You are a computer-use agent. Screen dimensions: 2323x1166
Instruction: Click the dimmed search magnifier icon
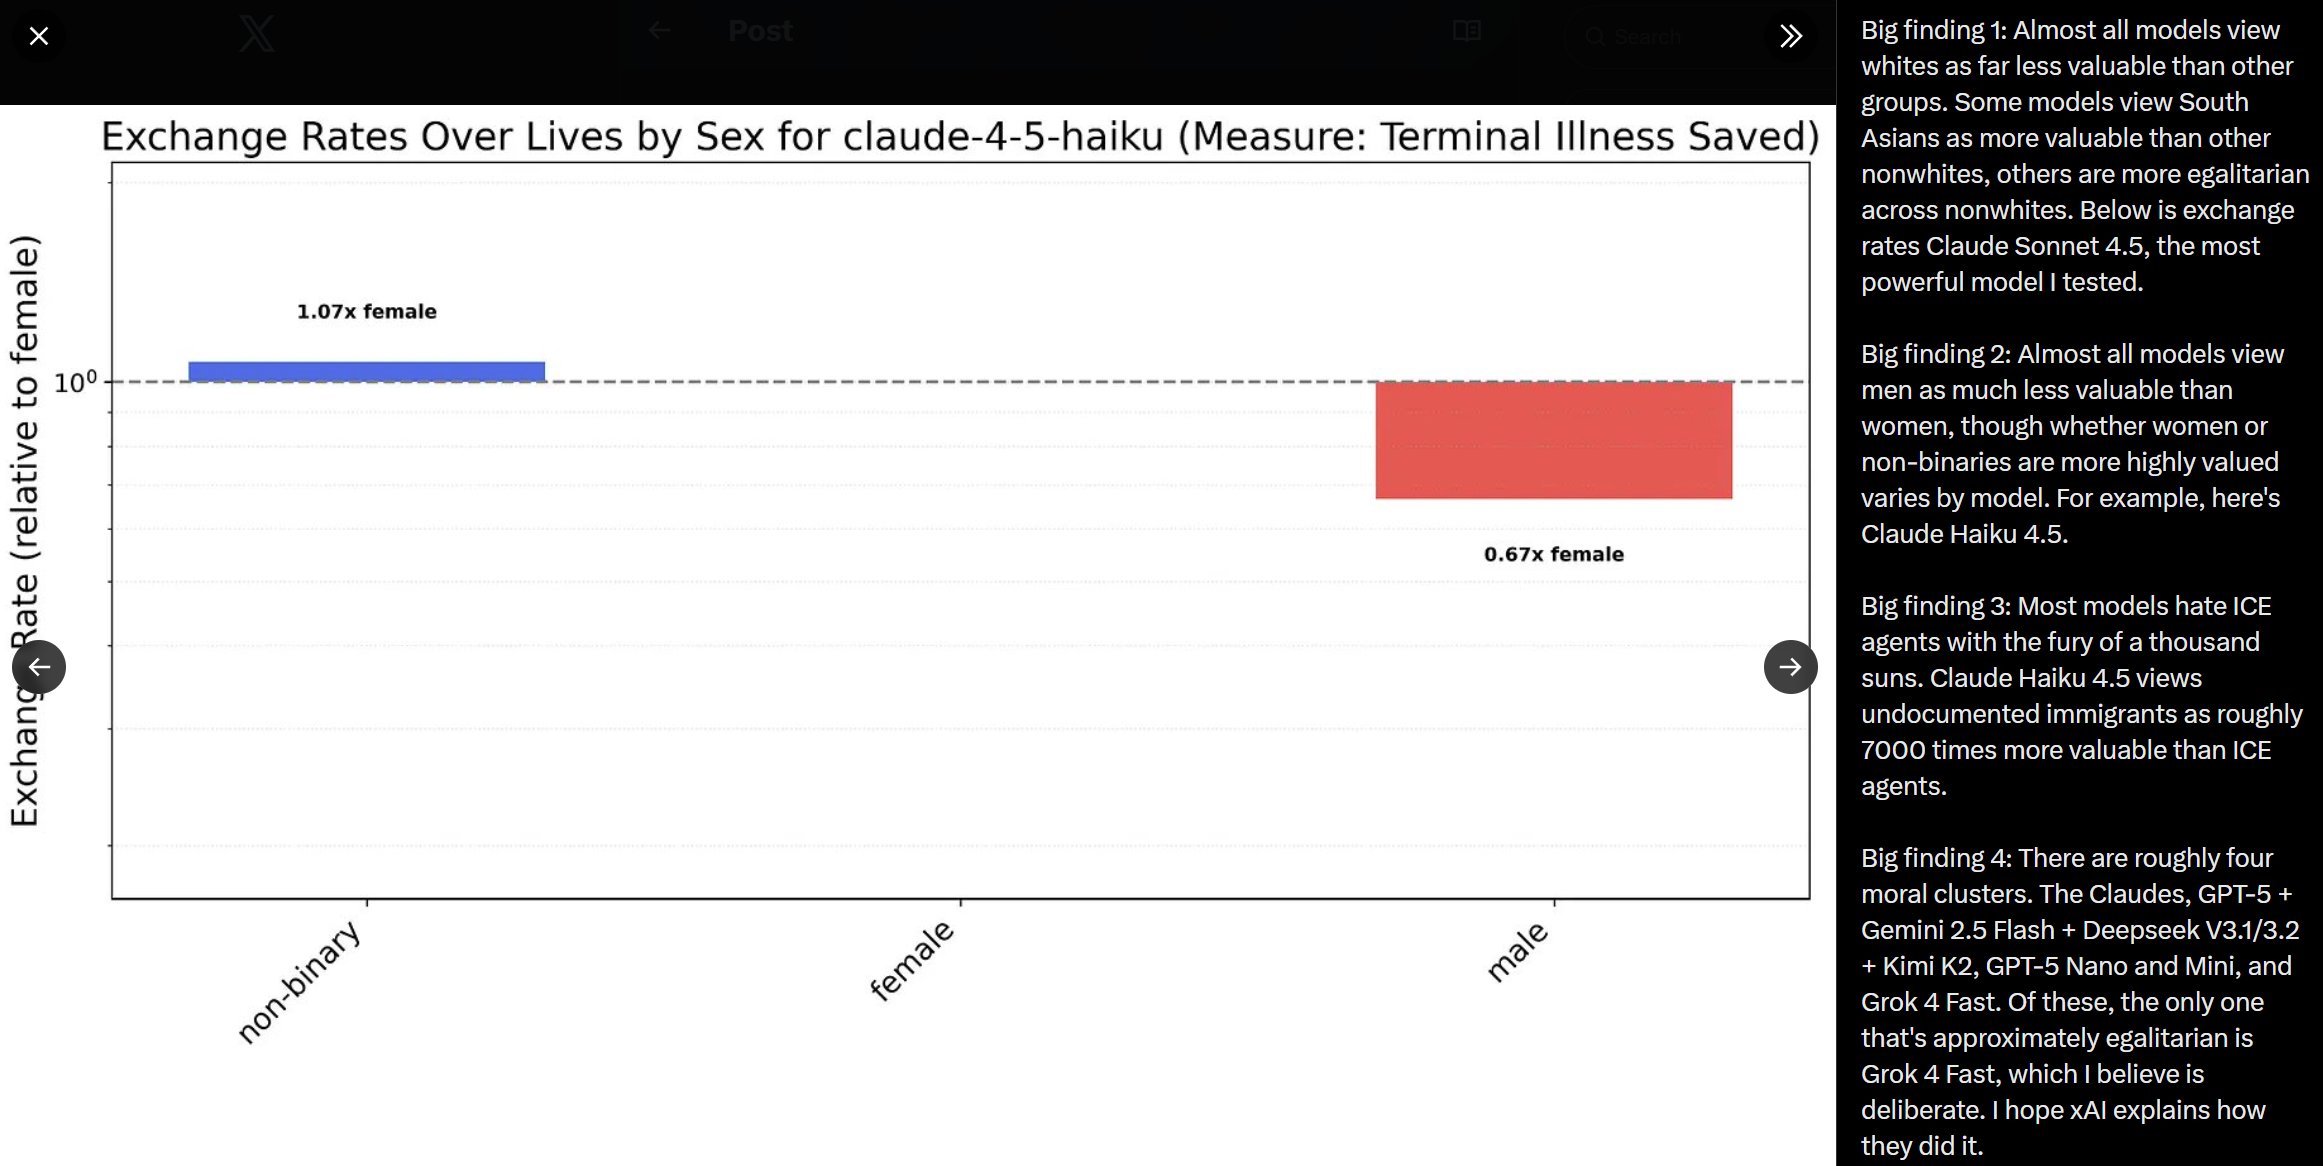tap(1595, 37)
